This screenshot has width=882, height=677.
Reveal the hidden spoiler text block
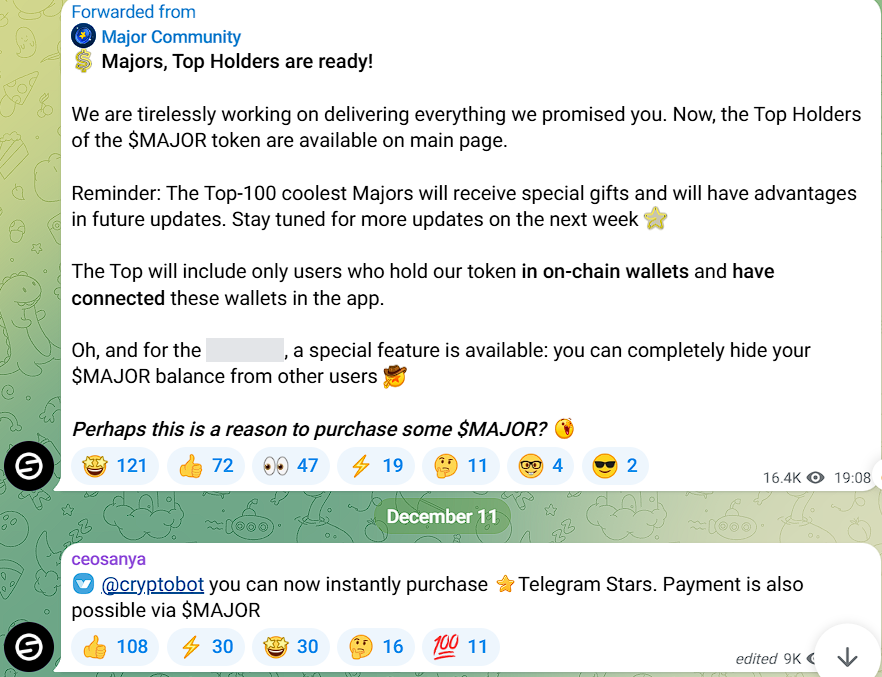(x=245, y=350)
